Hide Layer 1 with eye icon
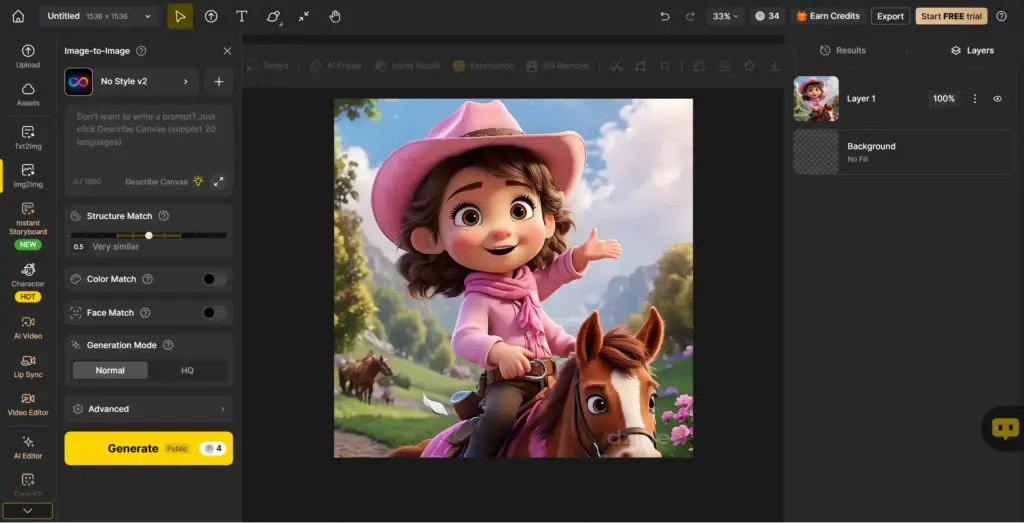Image resolution: width=1024 pixels, height=523 pixels. [997, 99]
